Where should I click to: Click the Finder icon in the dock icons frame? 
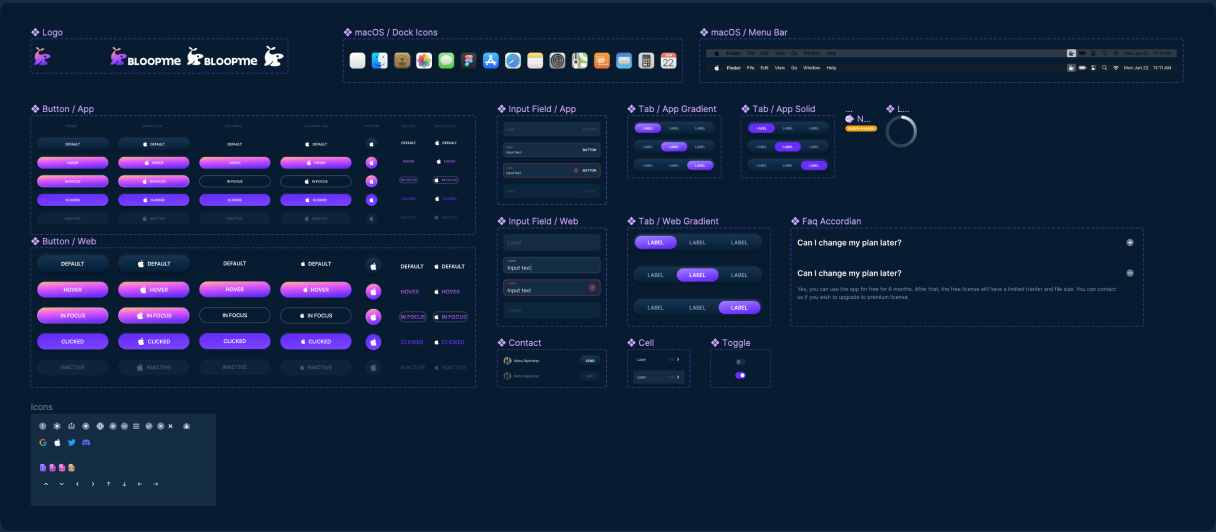point(379,61)
